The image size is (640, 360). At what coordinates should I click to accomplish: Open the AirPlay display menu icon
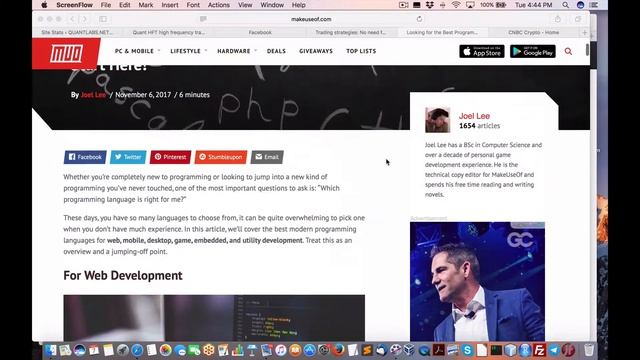point(470,5)
